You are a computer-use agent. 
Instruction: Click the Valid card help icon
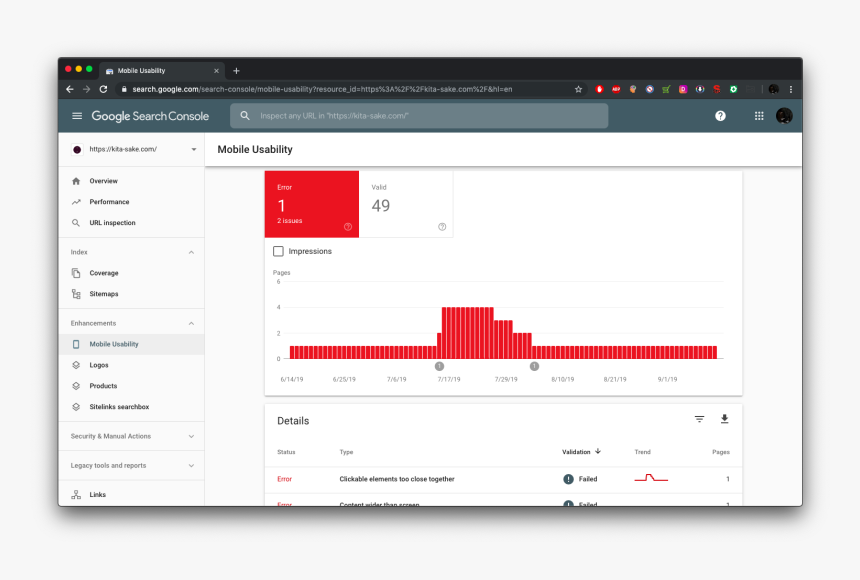pos(442,227)
